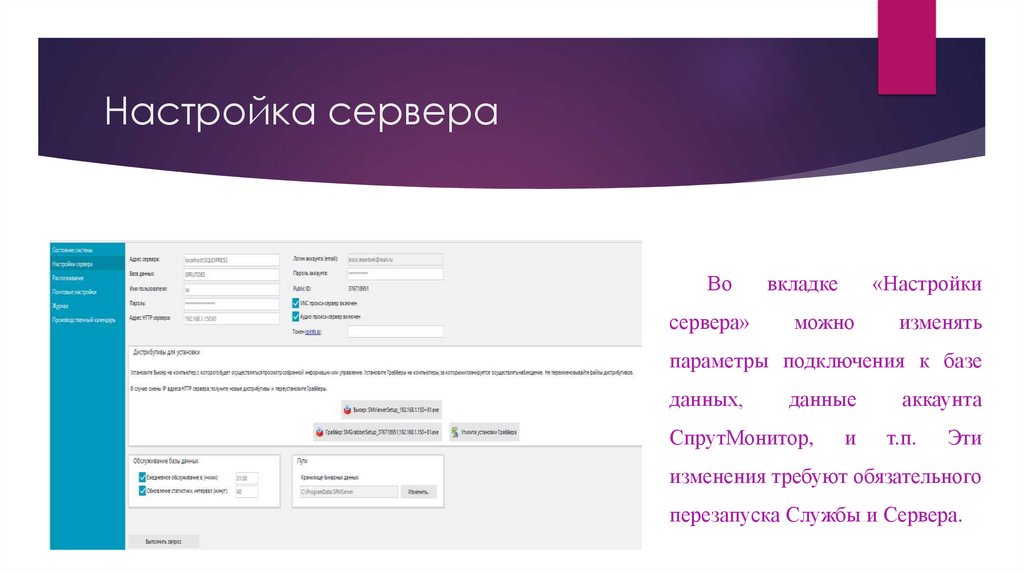
Task: Click the daily maintenance time field
Action: (x=247, y=478)
